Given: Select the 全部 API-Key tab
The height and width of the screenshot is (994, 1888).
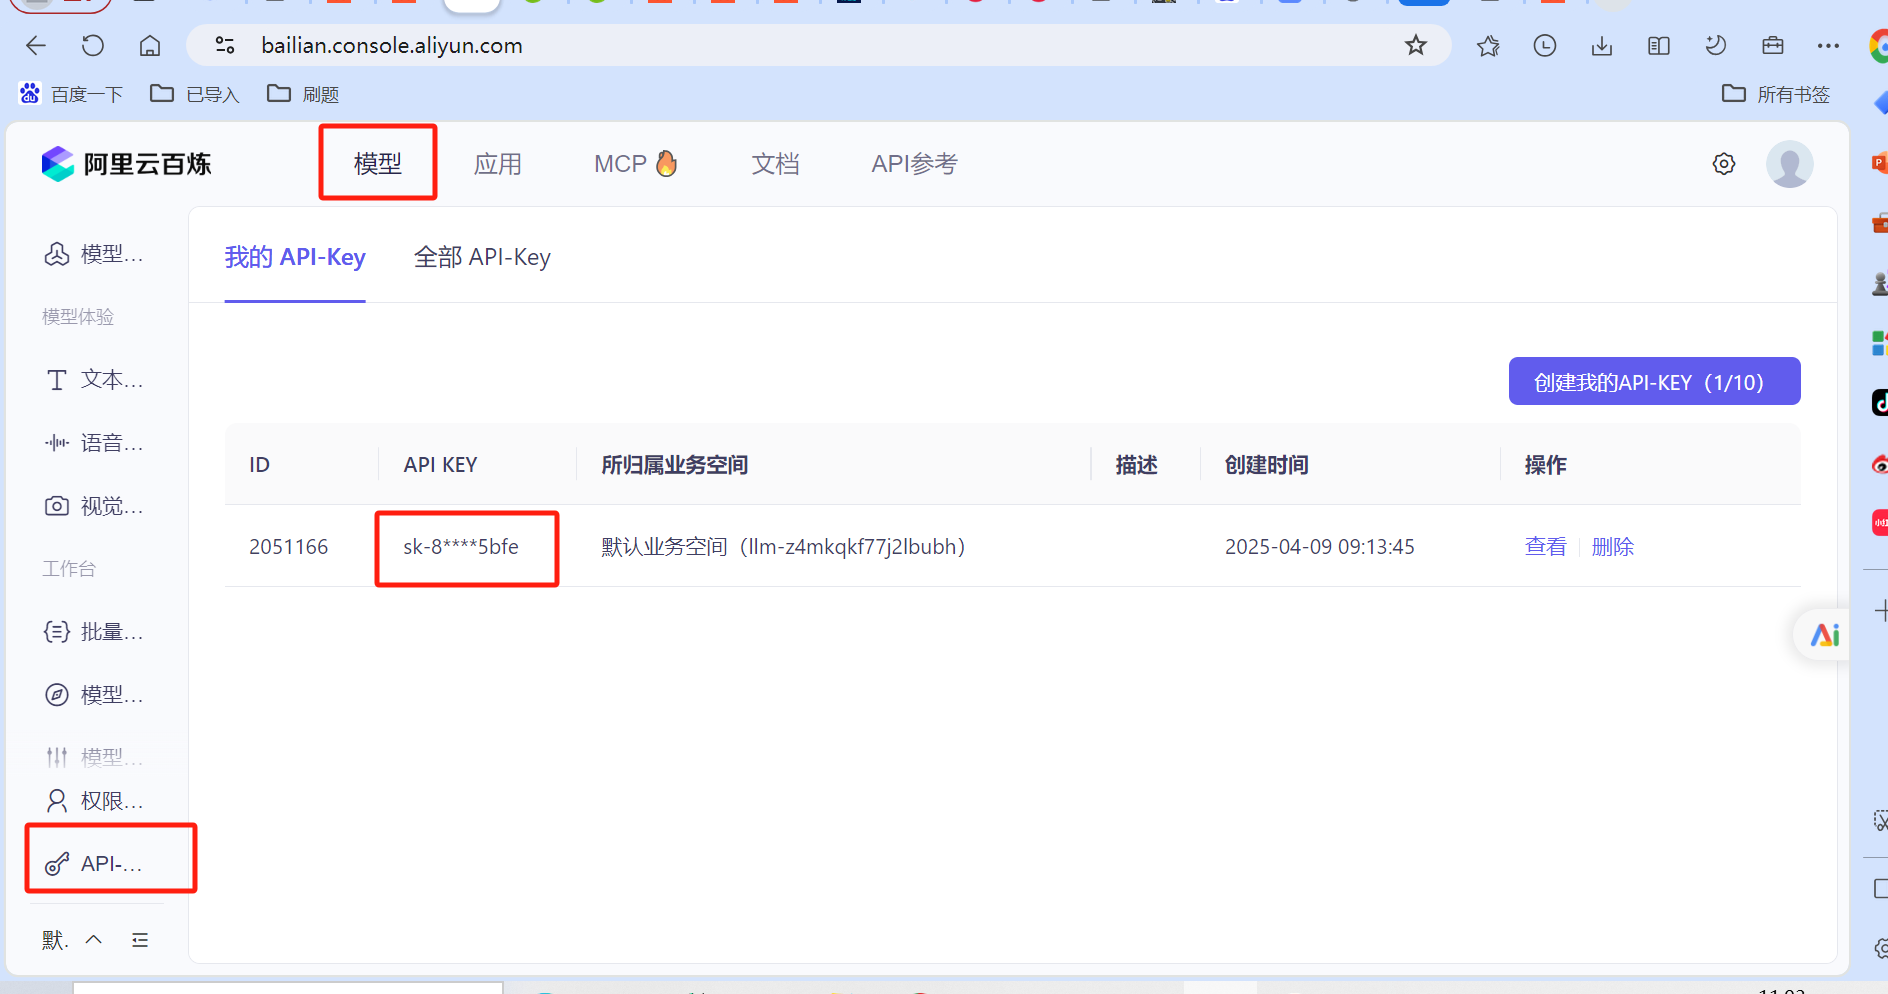Looking at the screenshot, I should pos(483,257).
